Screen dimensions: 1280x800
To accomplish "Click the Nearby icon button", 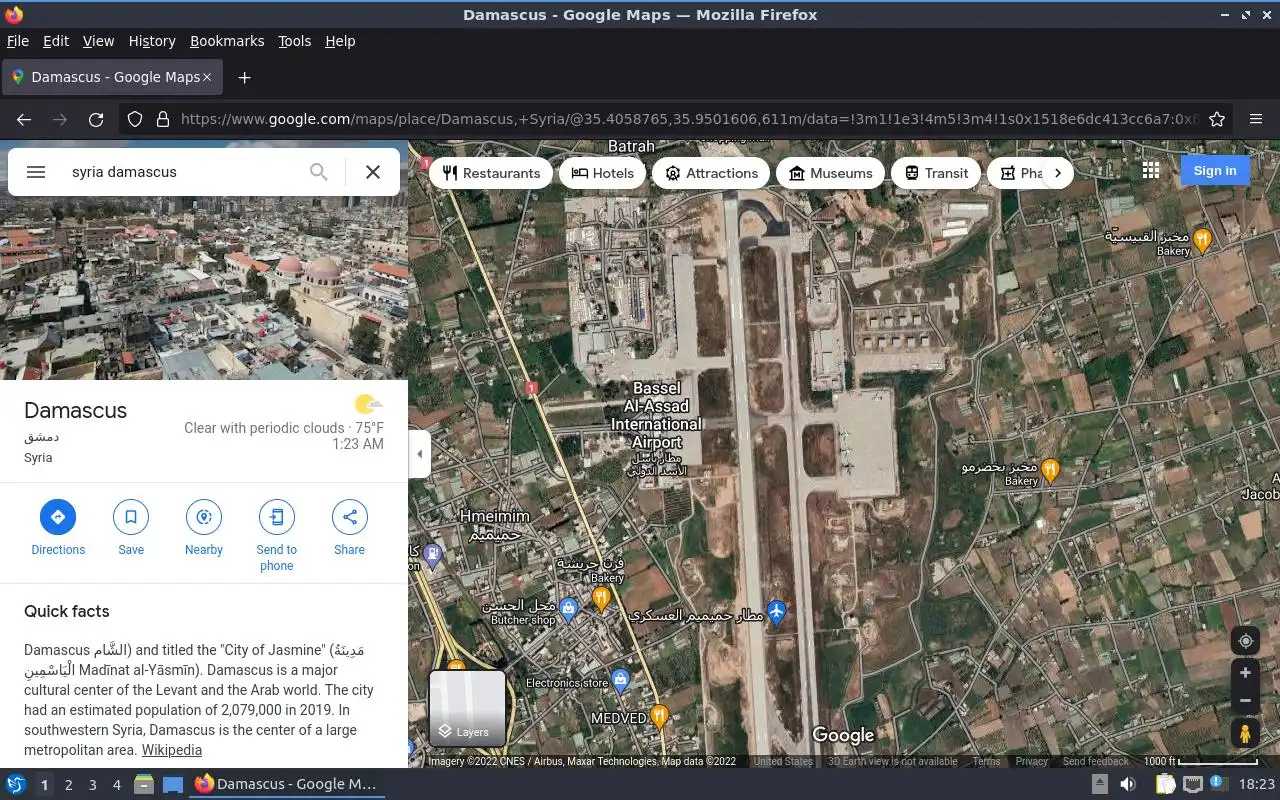I will tap(204, 517).
